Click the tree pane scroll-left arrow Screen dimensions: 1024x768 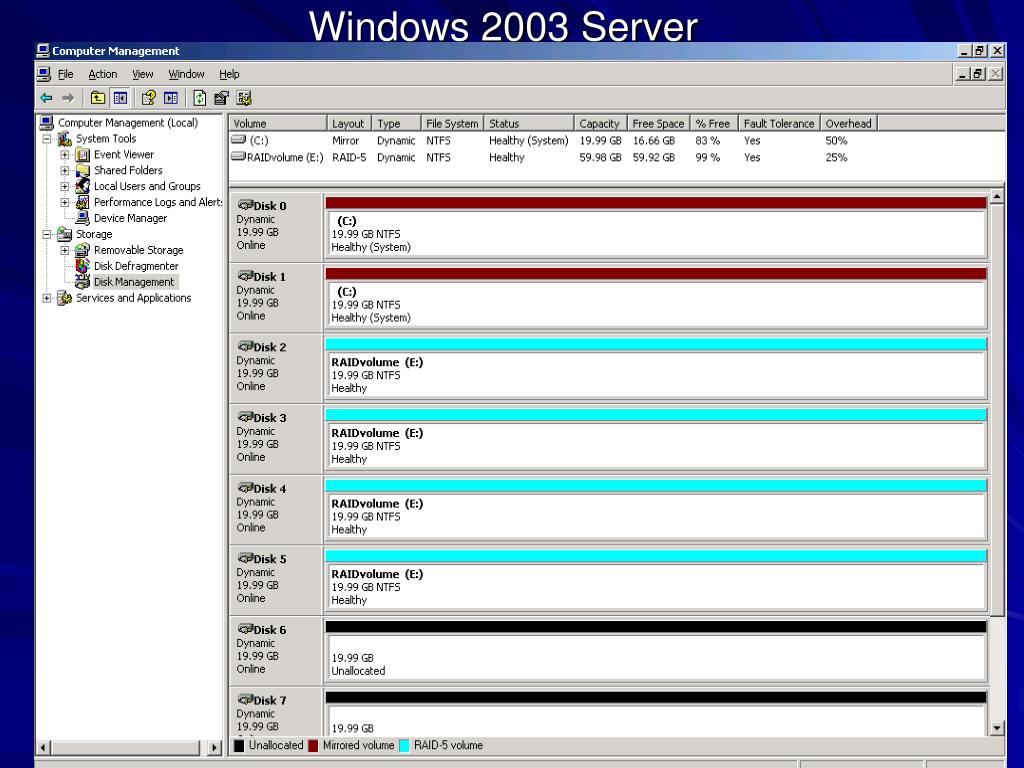pyautogui.click(x=44, y=747)
